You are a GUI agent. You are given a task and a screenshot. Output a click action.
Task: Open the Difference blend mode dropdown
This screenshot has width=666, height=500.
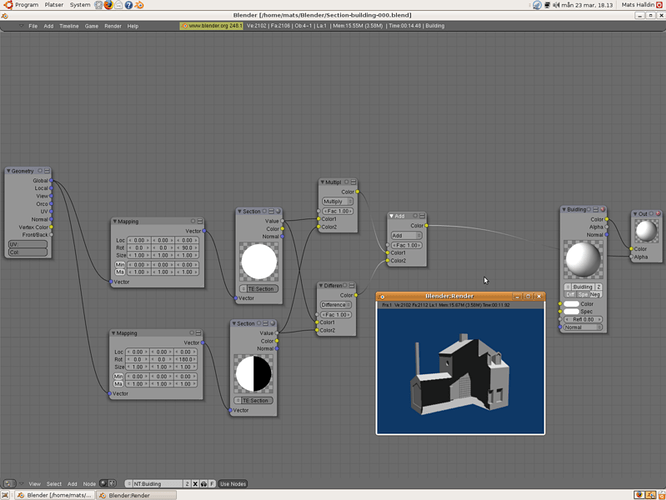point(336,305)
